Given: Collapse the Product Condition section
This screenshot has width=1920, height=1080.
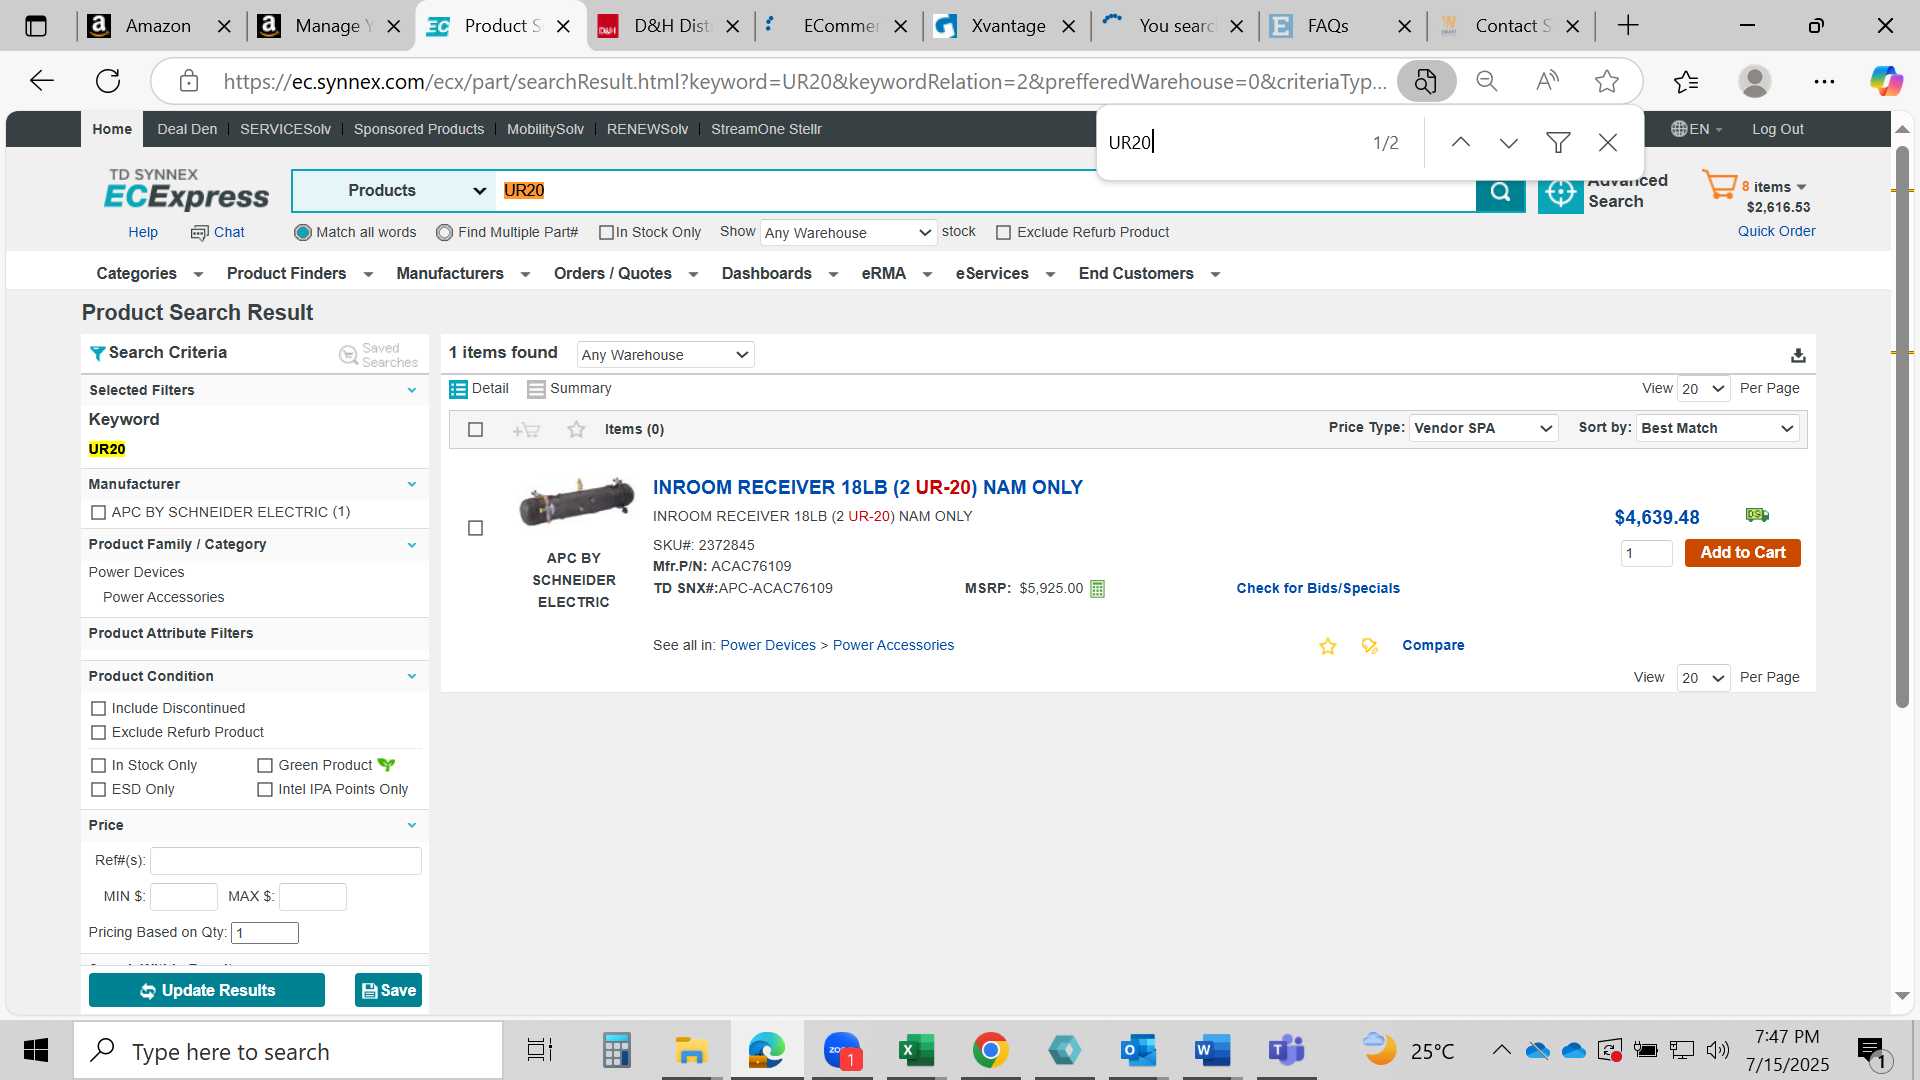Looking at the screenshot, I should [411, 677].
